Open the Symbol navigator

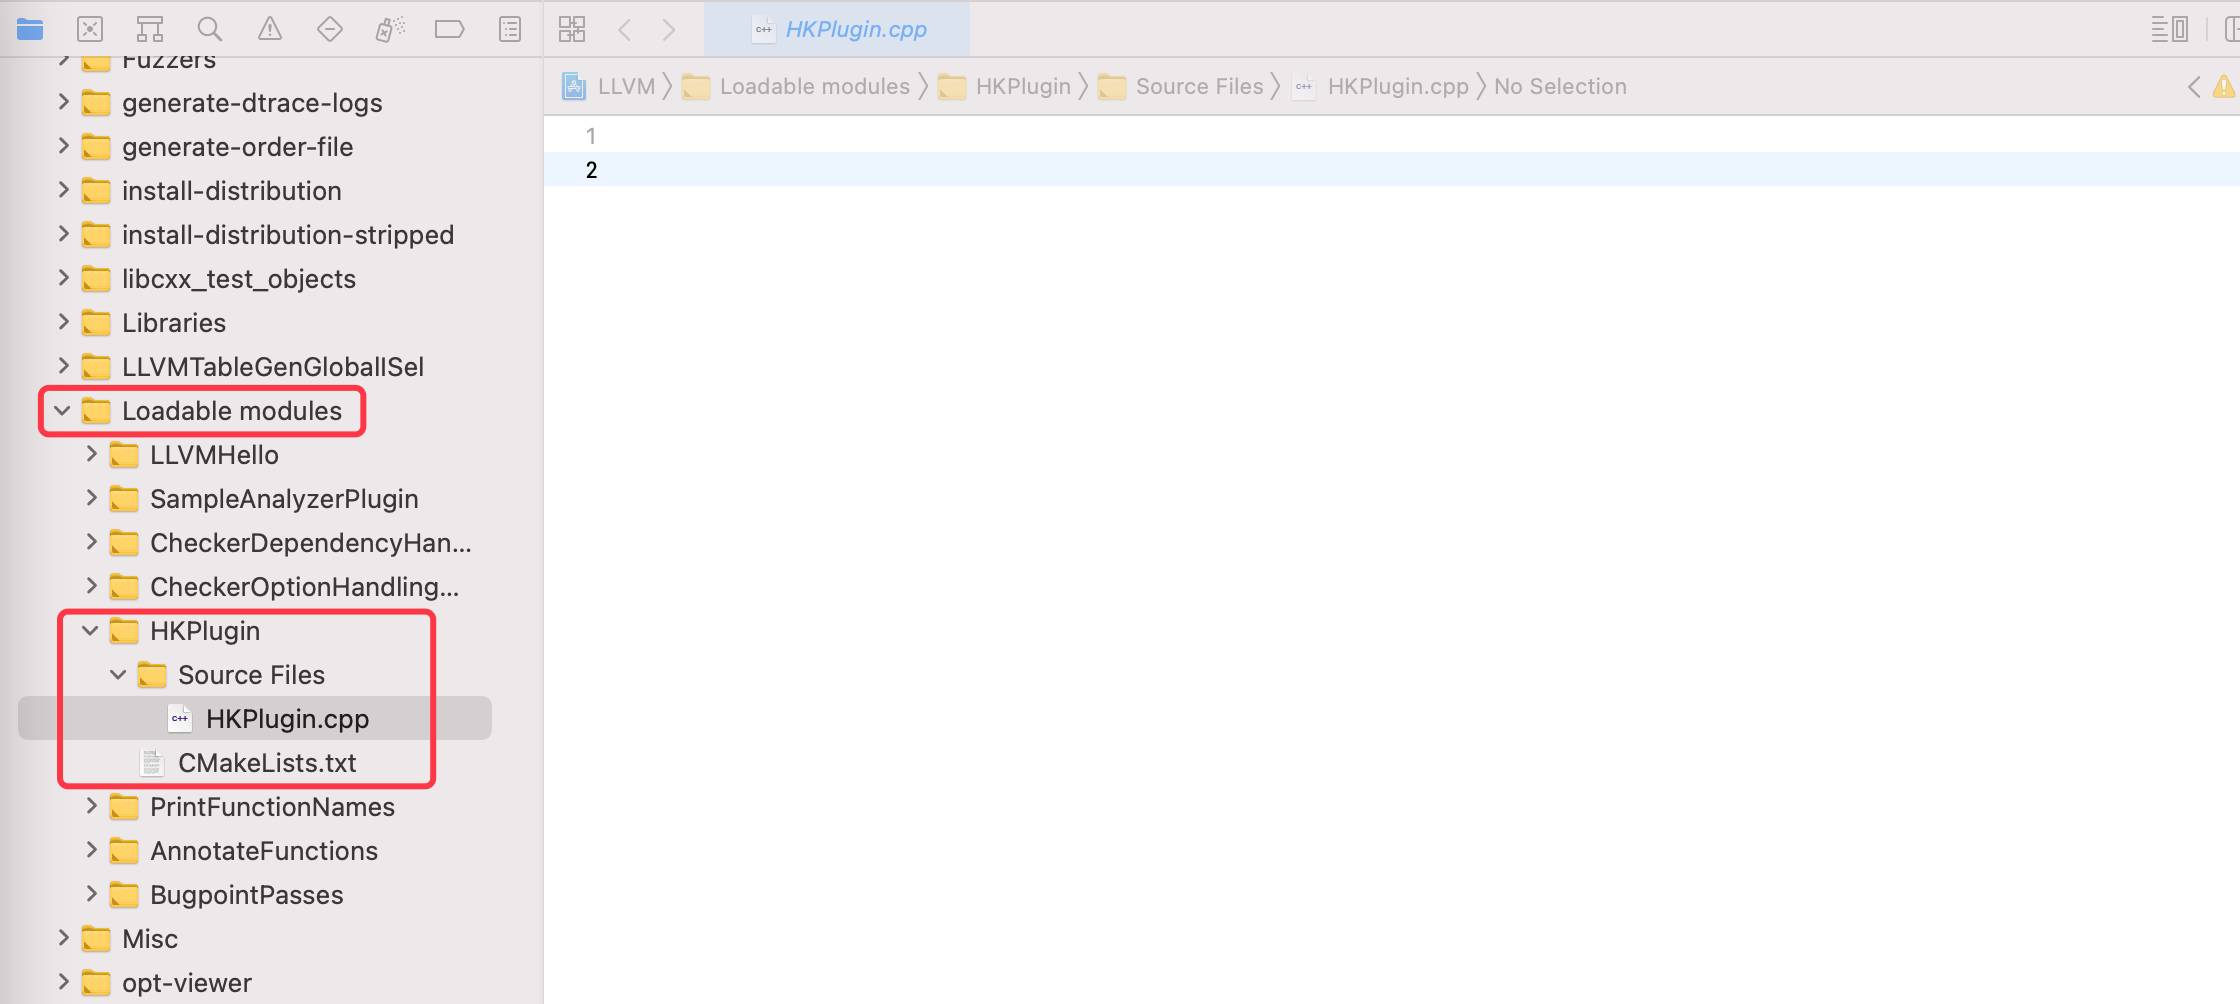pos(150,29)
